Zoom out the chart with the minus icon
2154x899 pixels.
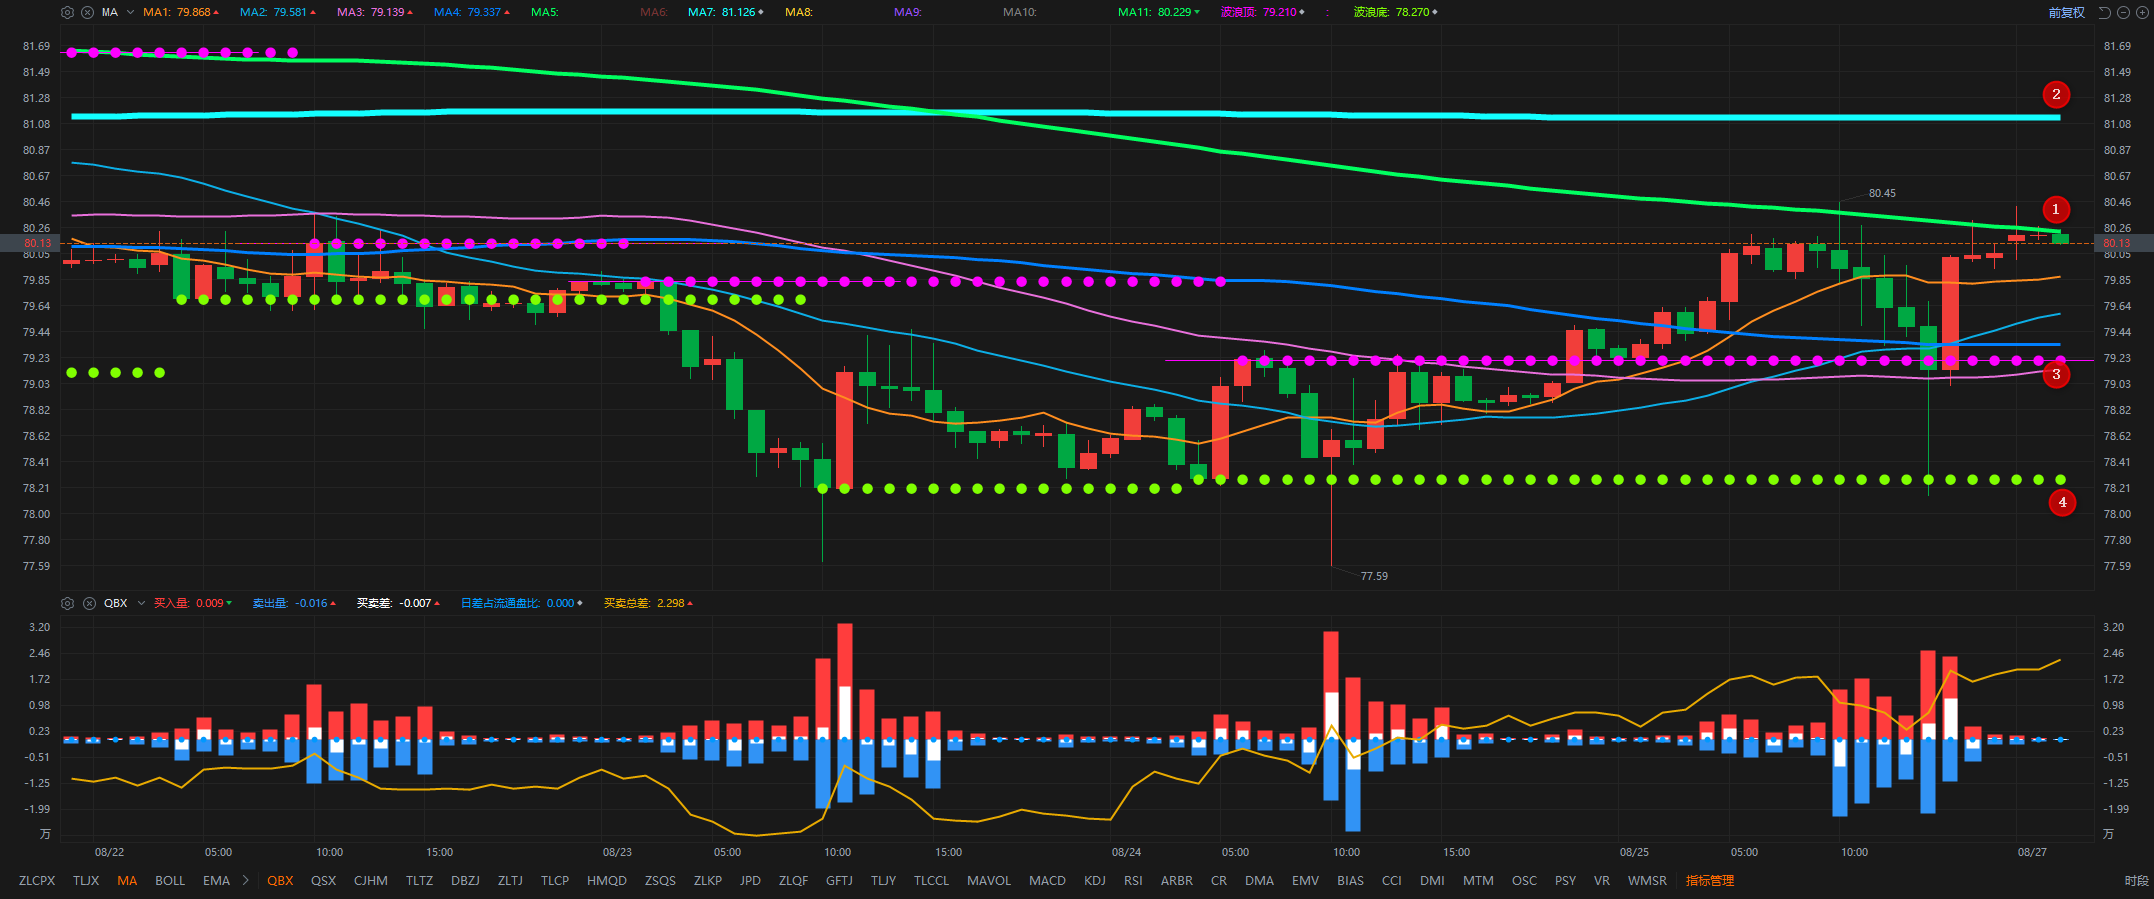click(2123, 12)
